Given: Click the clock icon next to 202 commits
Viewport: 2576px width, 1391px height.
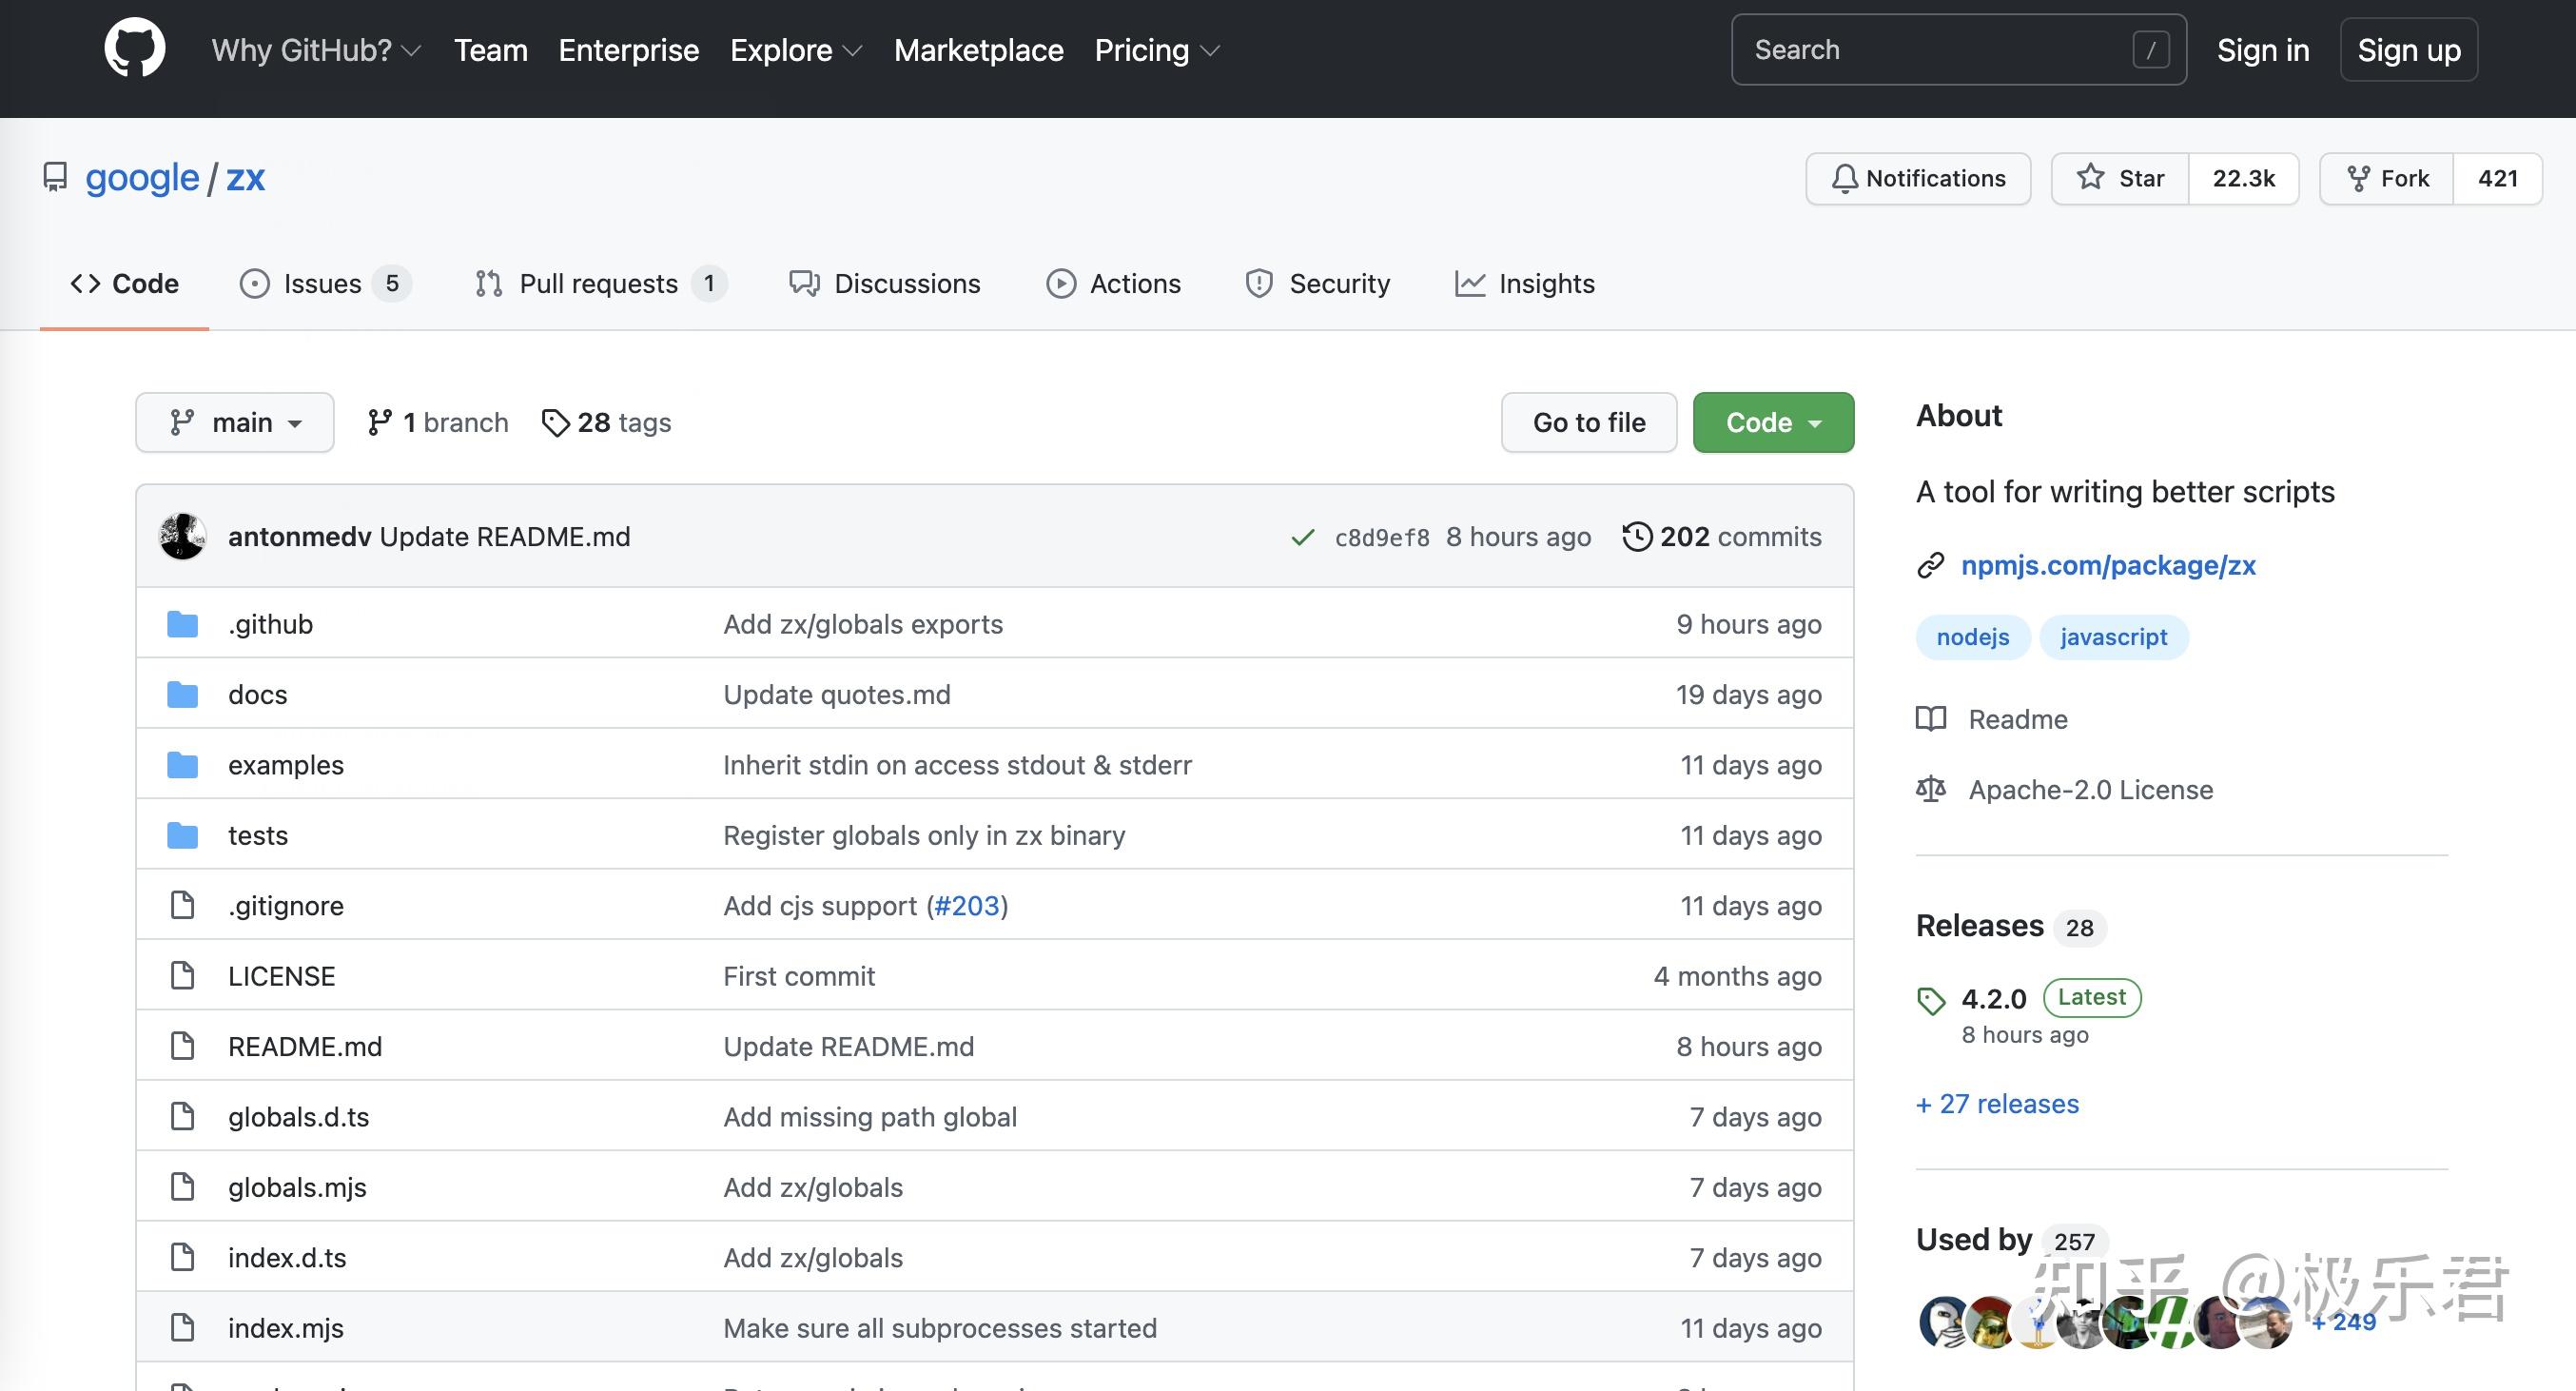Looking at the screenshot, I should (x=1636, y=536).
